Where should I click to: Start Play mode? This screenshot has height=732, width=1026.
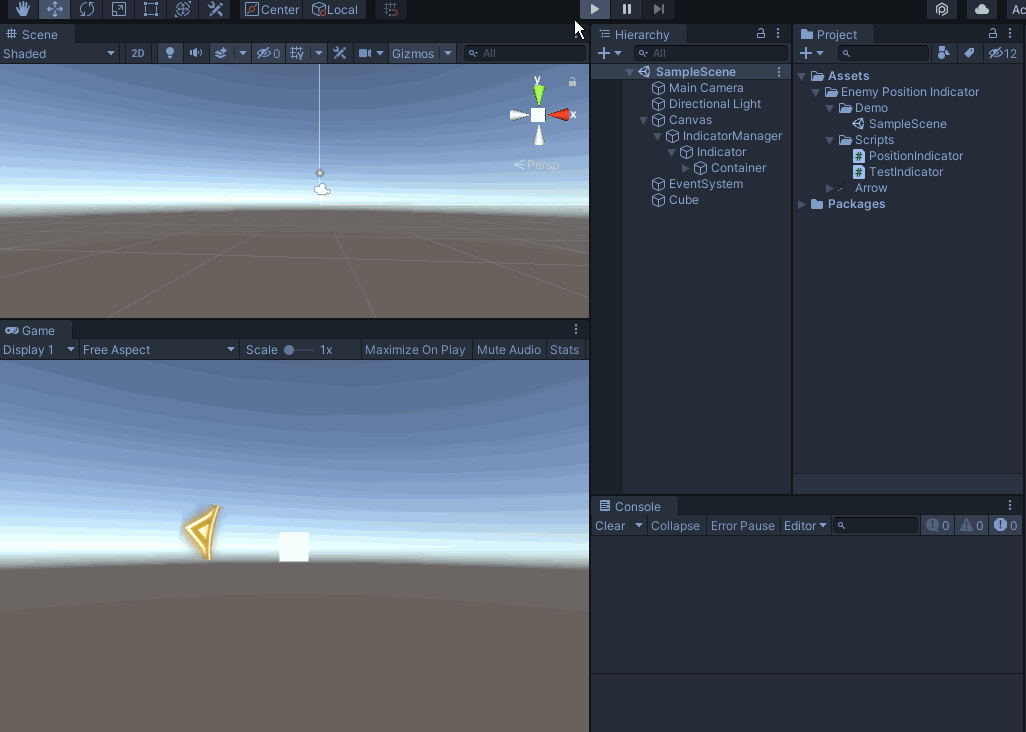595,9
